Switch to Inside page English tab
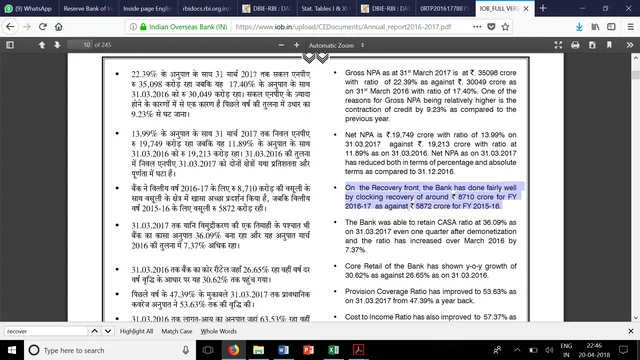Screen dimensions: 640x360 [x=147, y=9]
